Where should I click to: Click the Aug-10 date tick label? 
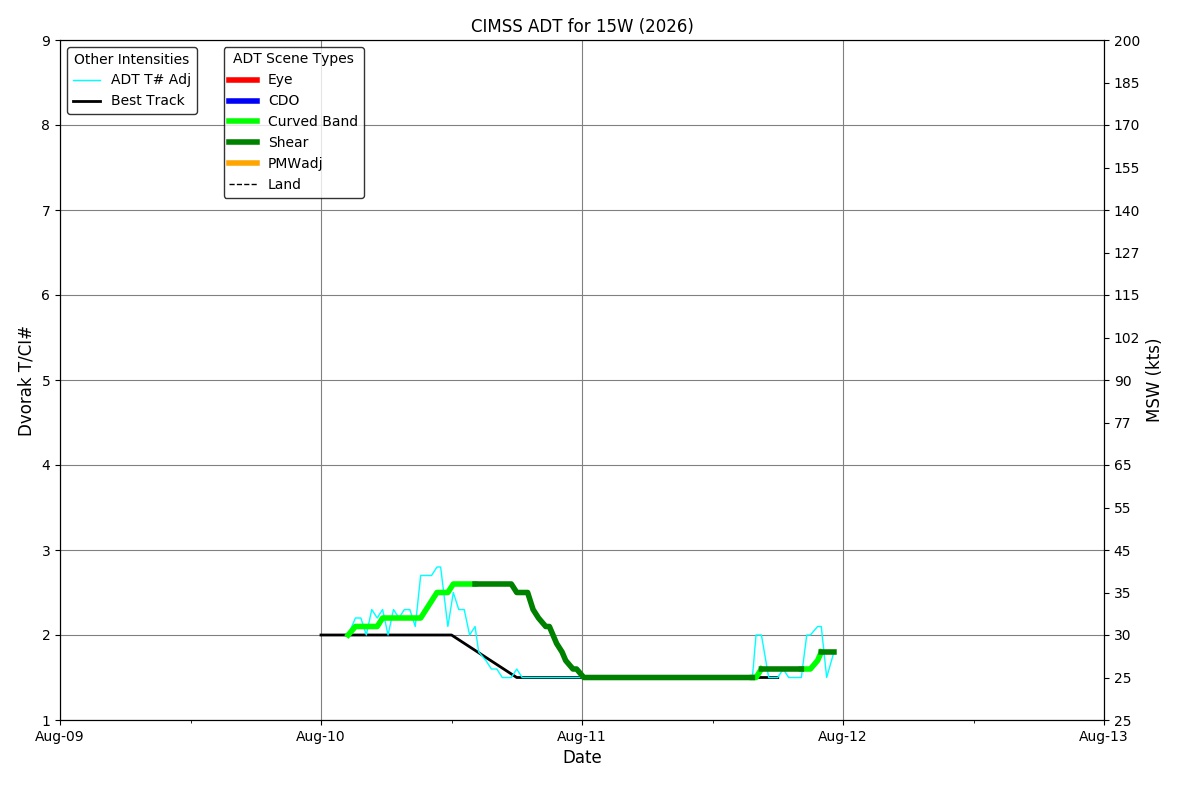tap(321, 737)
